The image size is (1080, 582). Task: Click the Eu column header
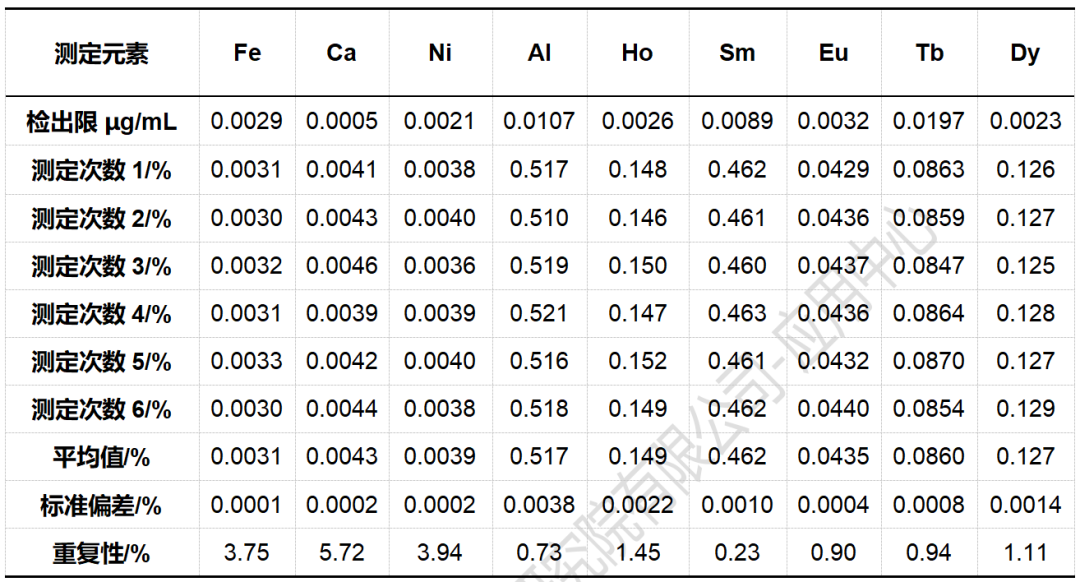(833, 53)
